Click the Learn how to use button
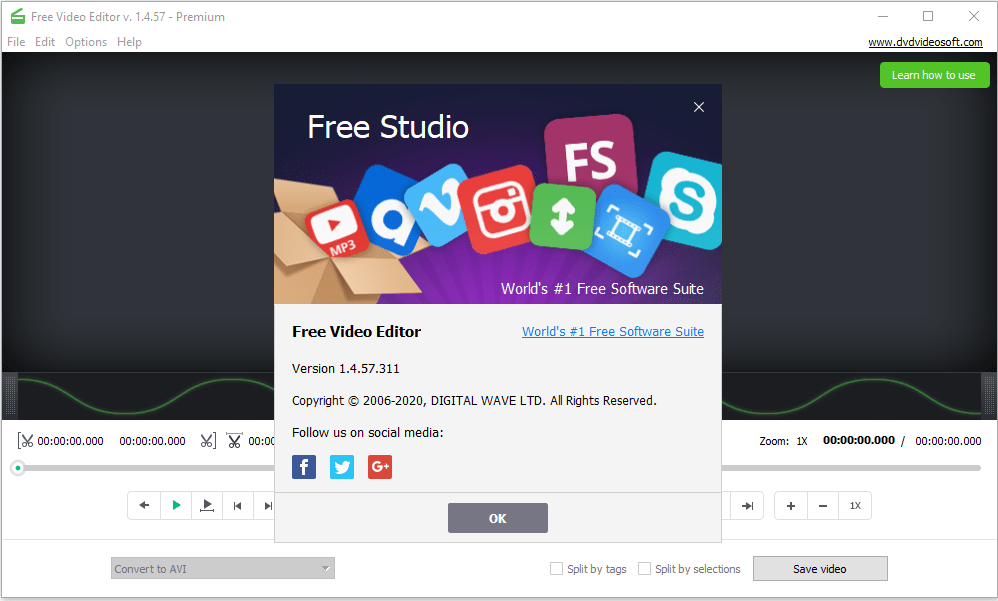 pos(934,75)
